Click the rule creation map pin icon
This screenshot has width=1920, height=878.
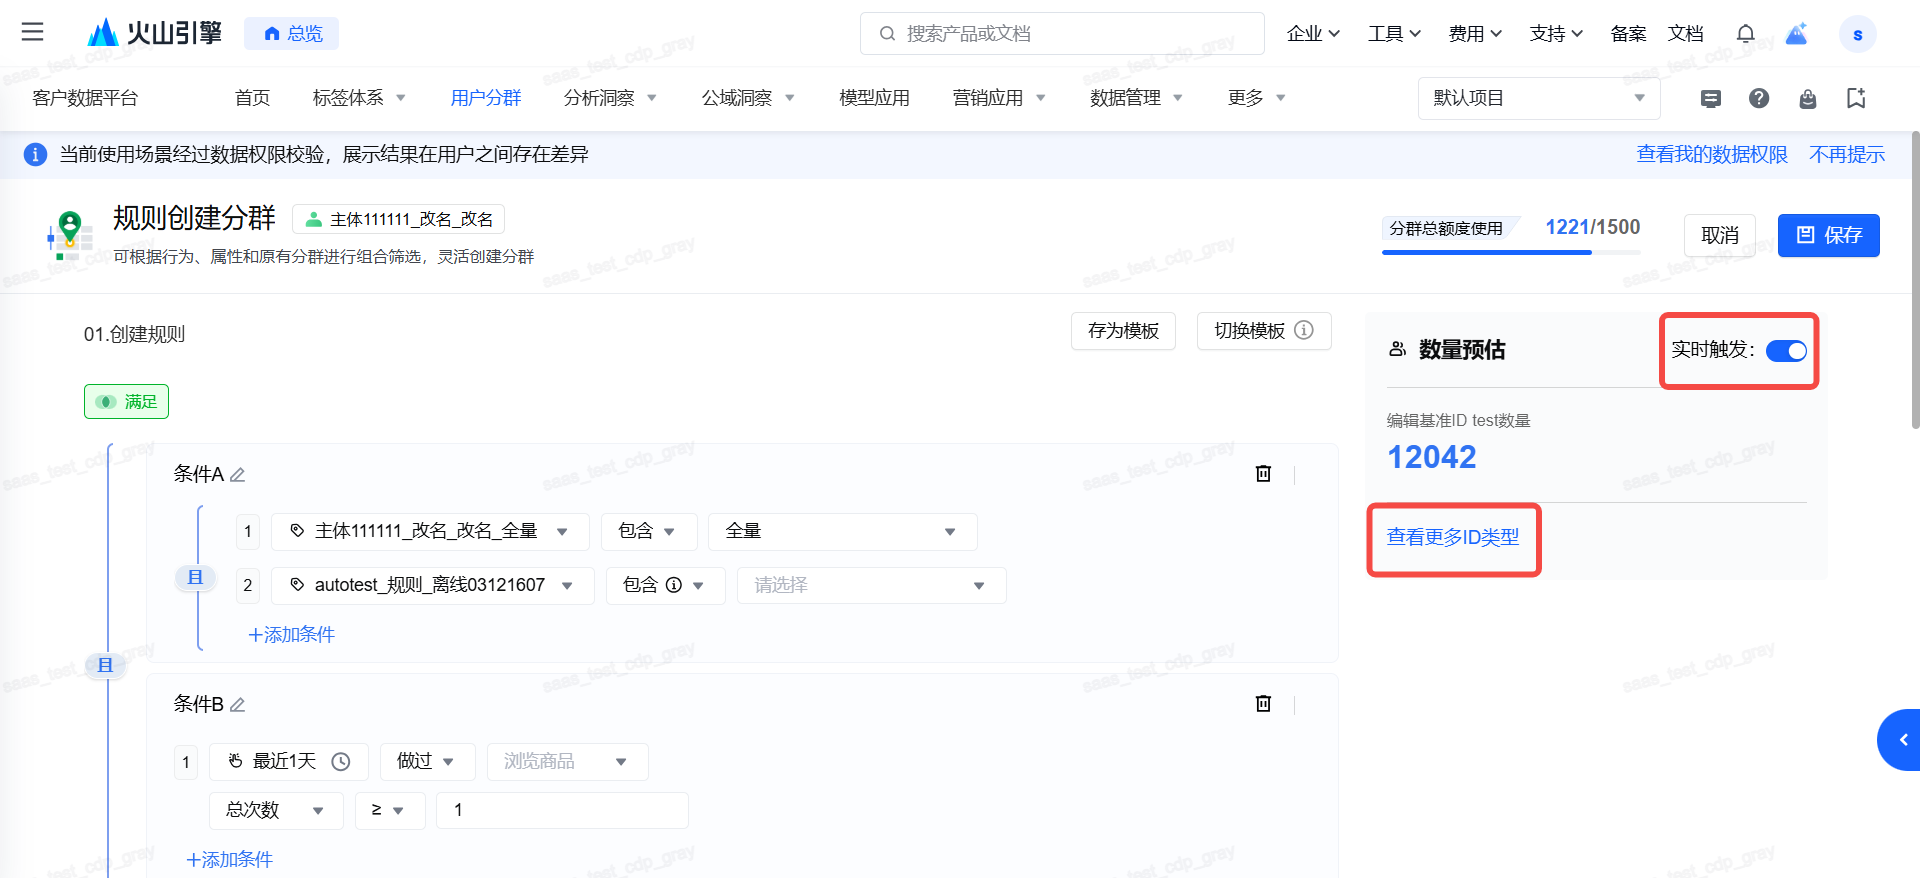(x=70, y=235)
